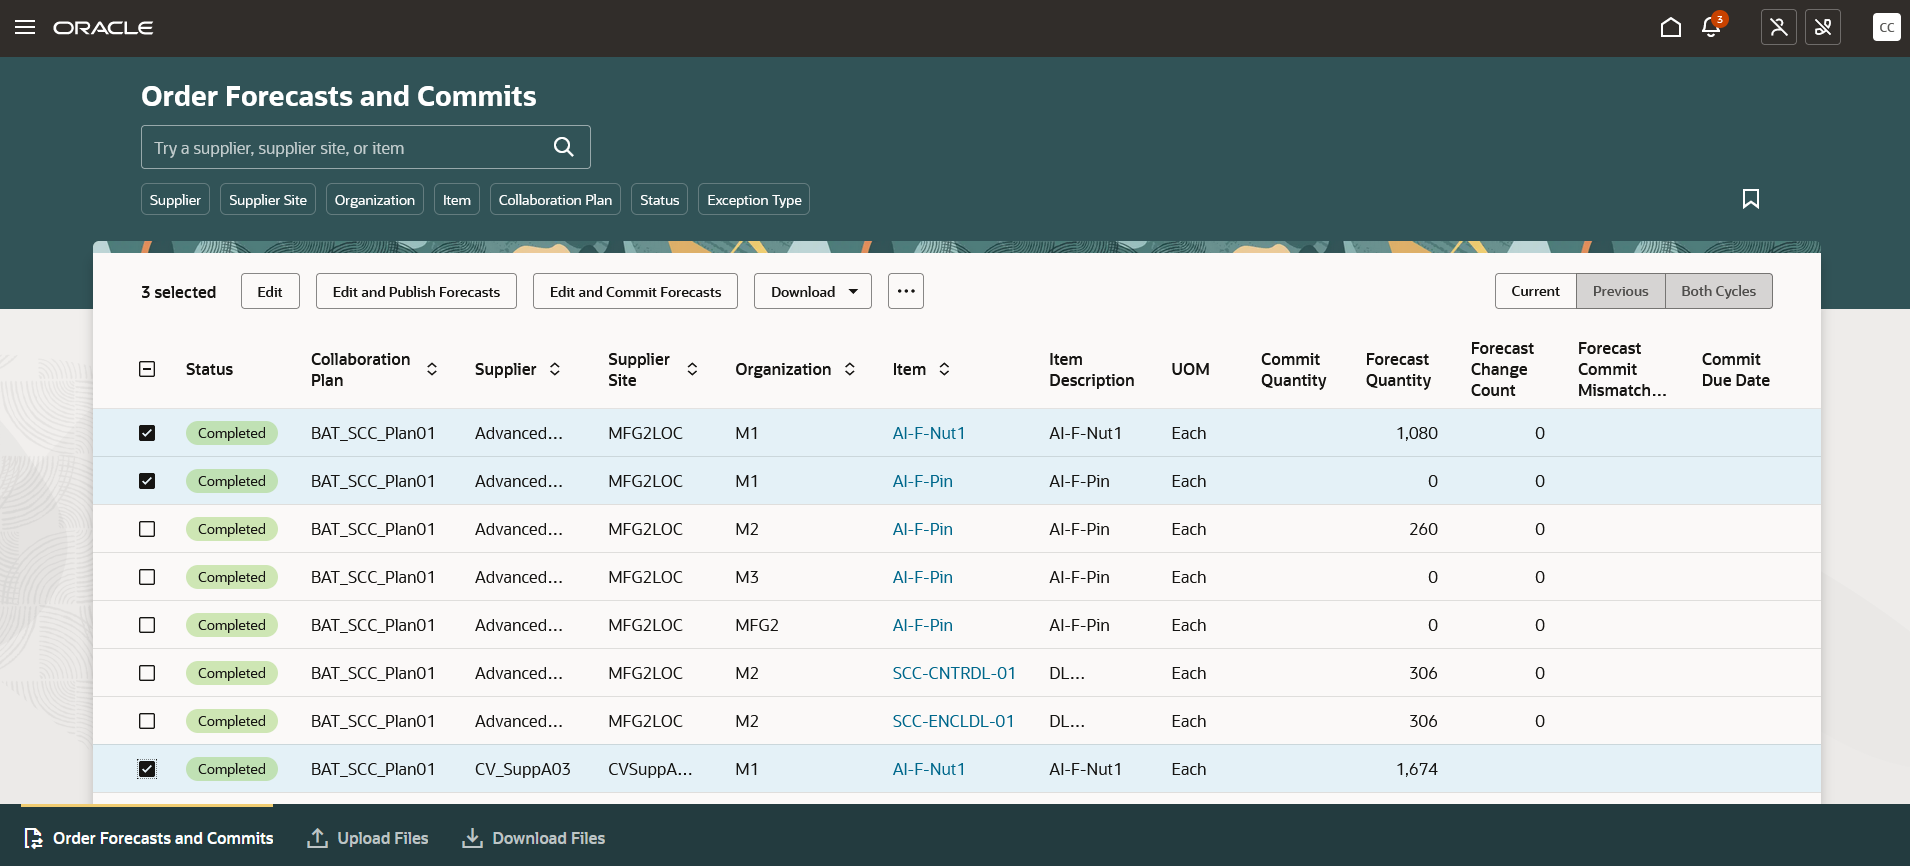Open AI-F-Nut1 link in CV_SuppA03 row
Viewport: 1910px width, 866px height.
click(x=929, y=769)
